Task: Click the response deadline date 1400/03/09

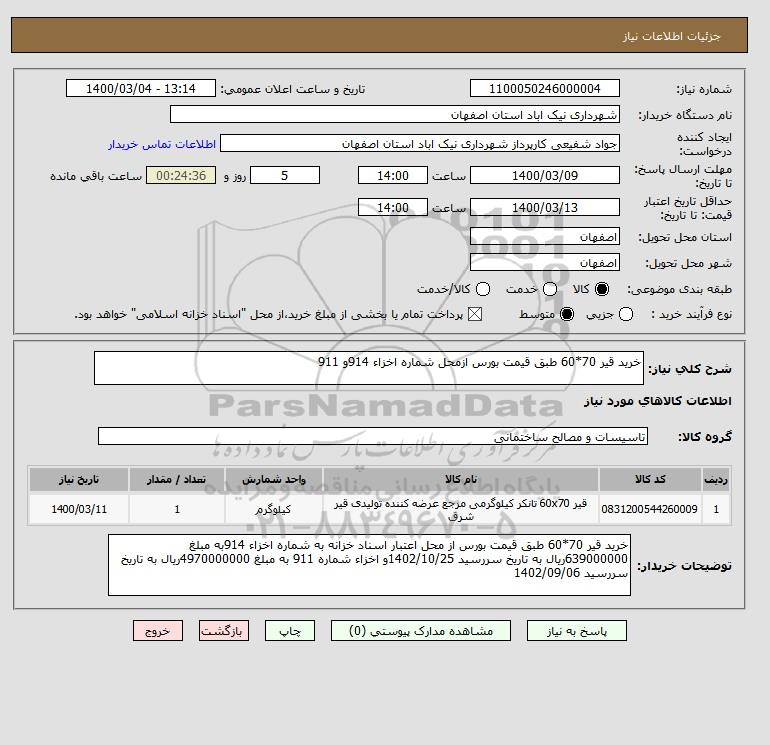Action: pyautogui.click(x=545, y=175)
